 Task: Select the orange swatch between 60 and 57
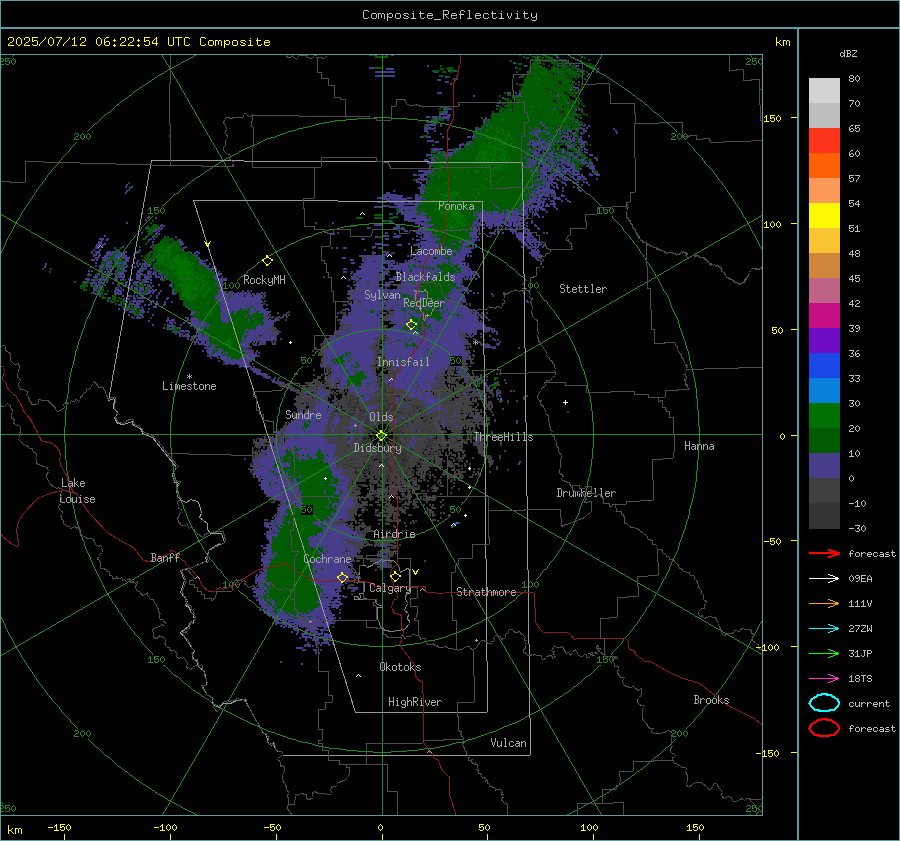(824, 166)
